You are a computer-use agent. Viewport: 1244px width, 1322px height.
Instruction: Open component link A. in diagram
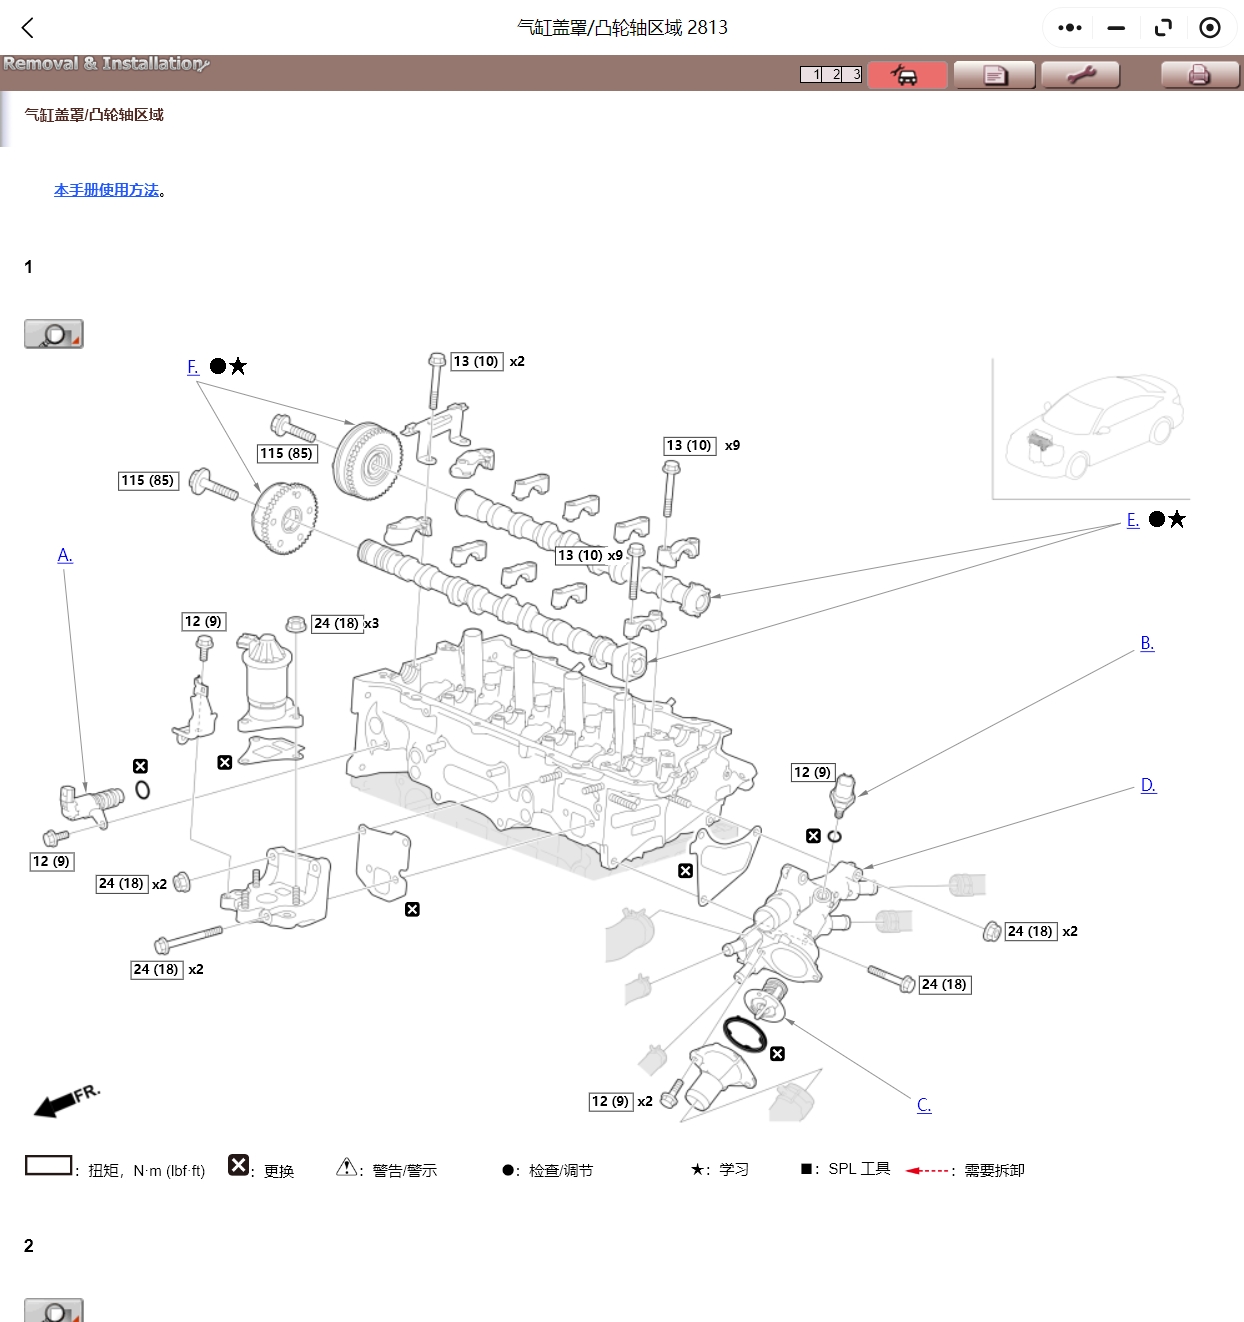point(65,556)
